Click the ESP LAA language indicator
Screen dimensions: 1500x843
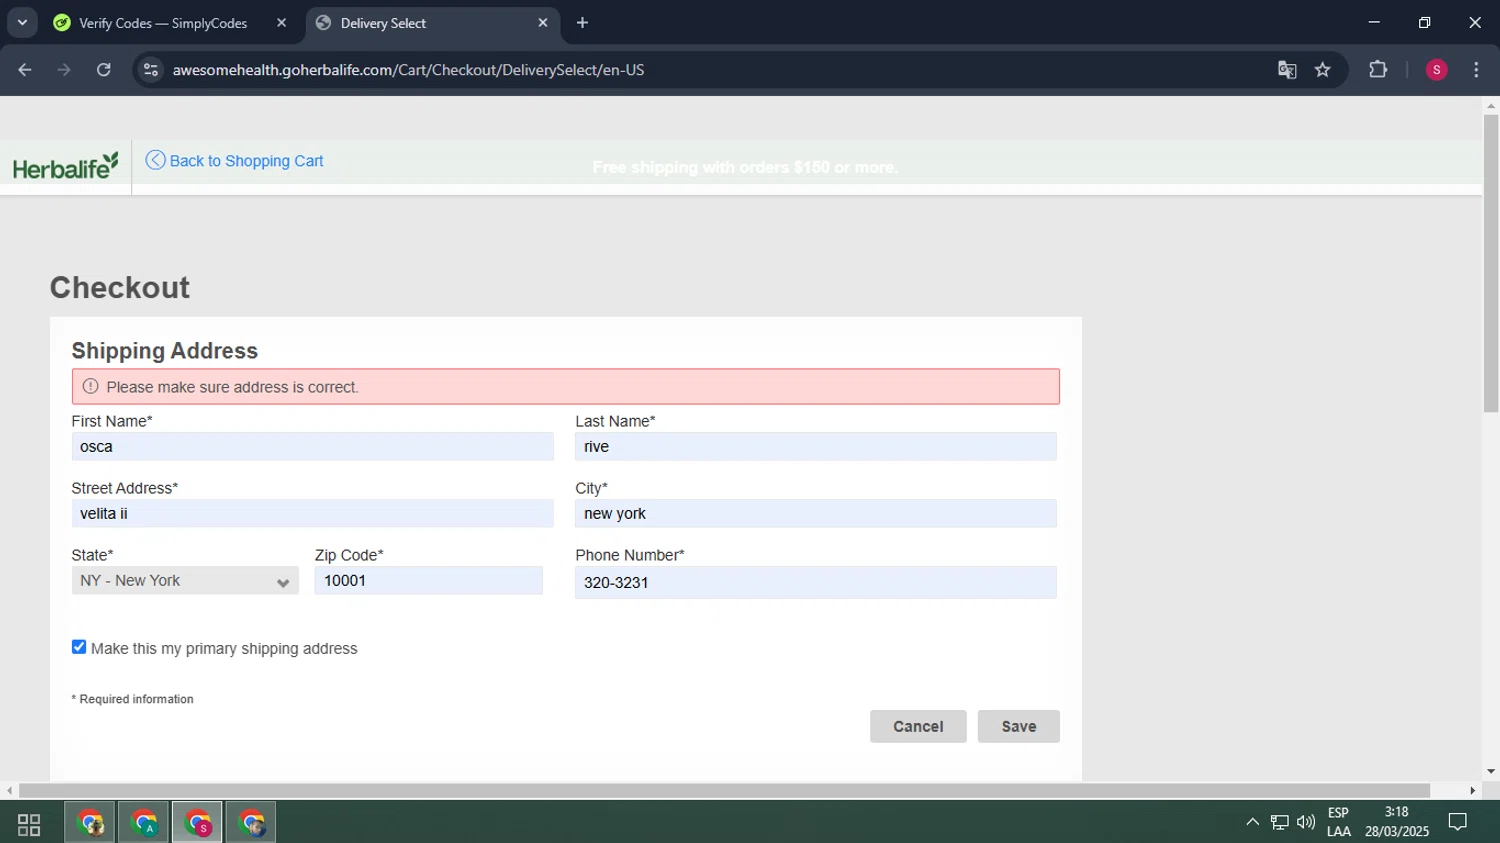tap(1338, 822)
